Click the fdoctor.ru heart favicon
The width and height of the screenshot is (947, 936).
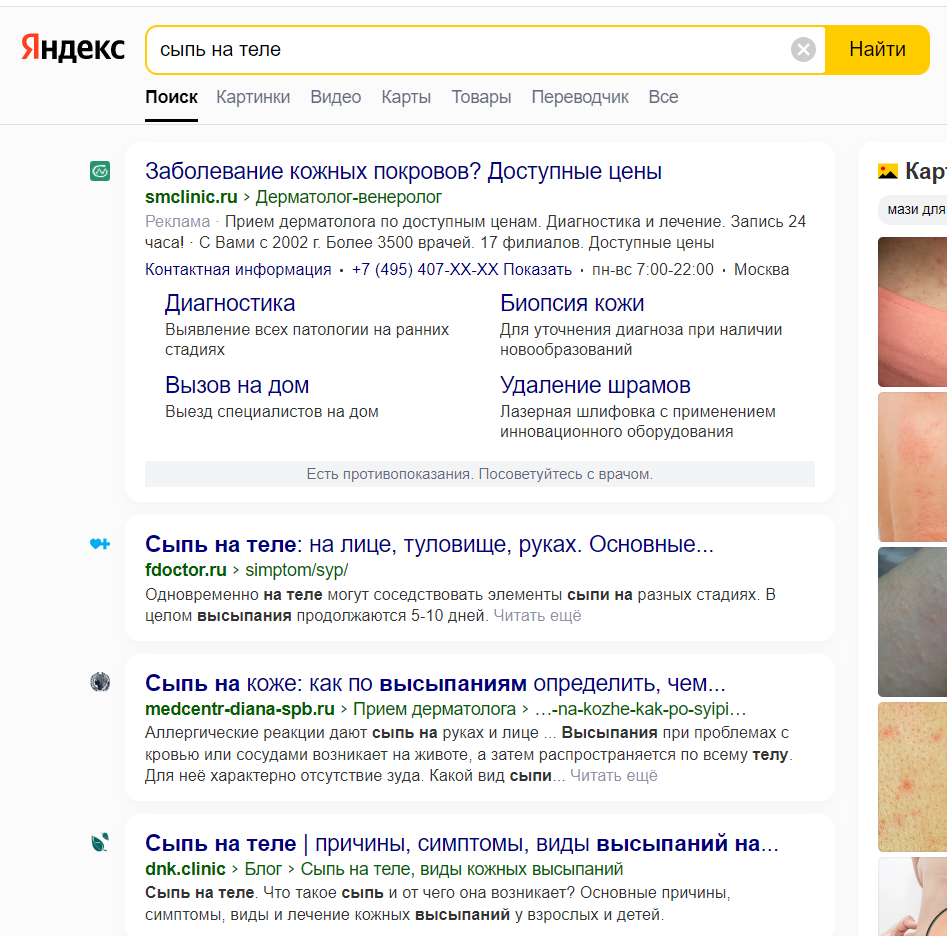click(x=100, y=544)
